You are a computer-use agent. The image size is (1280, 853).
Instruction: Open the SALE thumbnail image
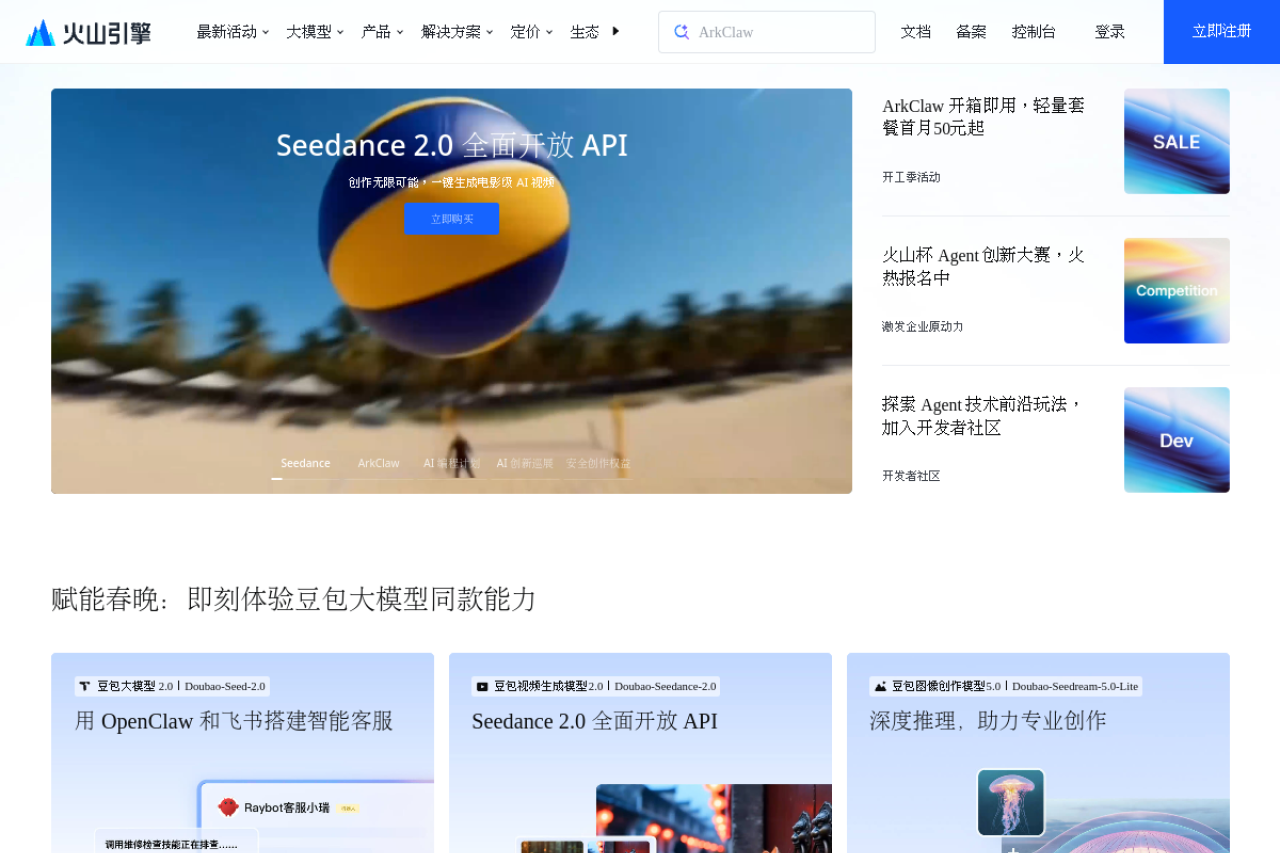click(x=1177, y=141)
